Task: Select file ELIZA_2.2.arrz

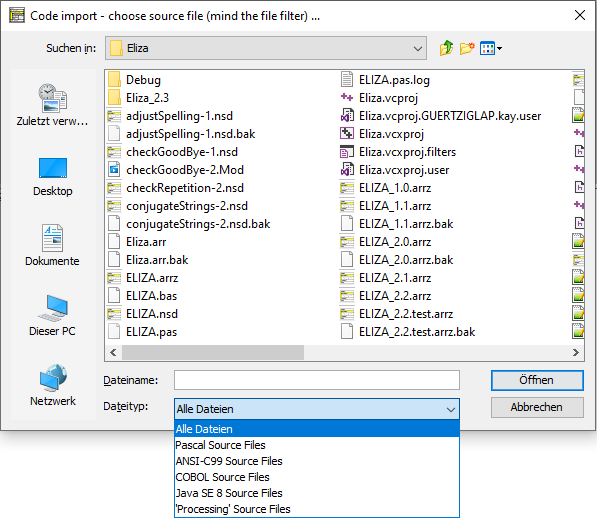Action: pos(395,296)
